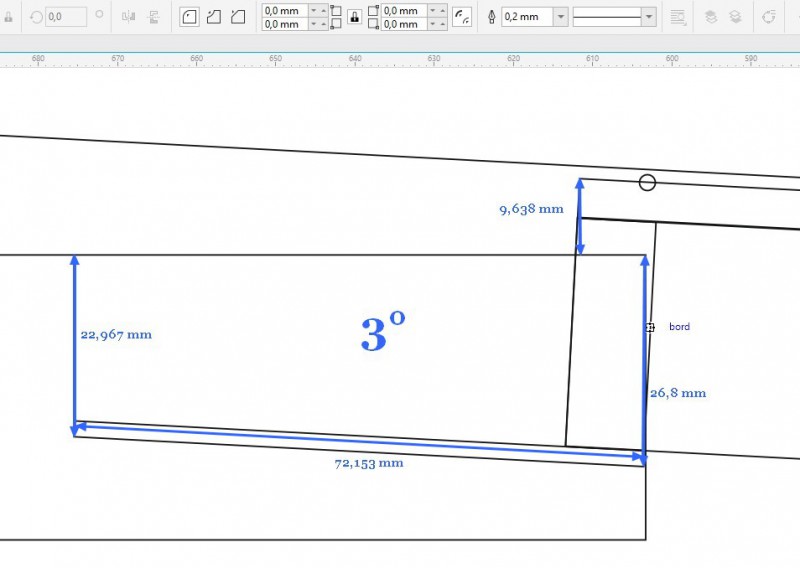Click the wrap text icon

tap(678, 17)
